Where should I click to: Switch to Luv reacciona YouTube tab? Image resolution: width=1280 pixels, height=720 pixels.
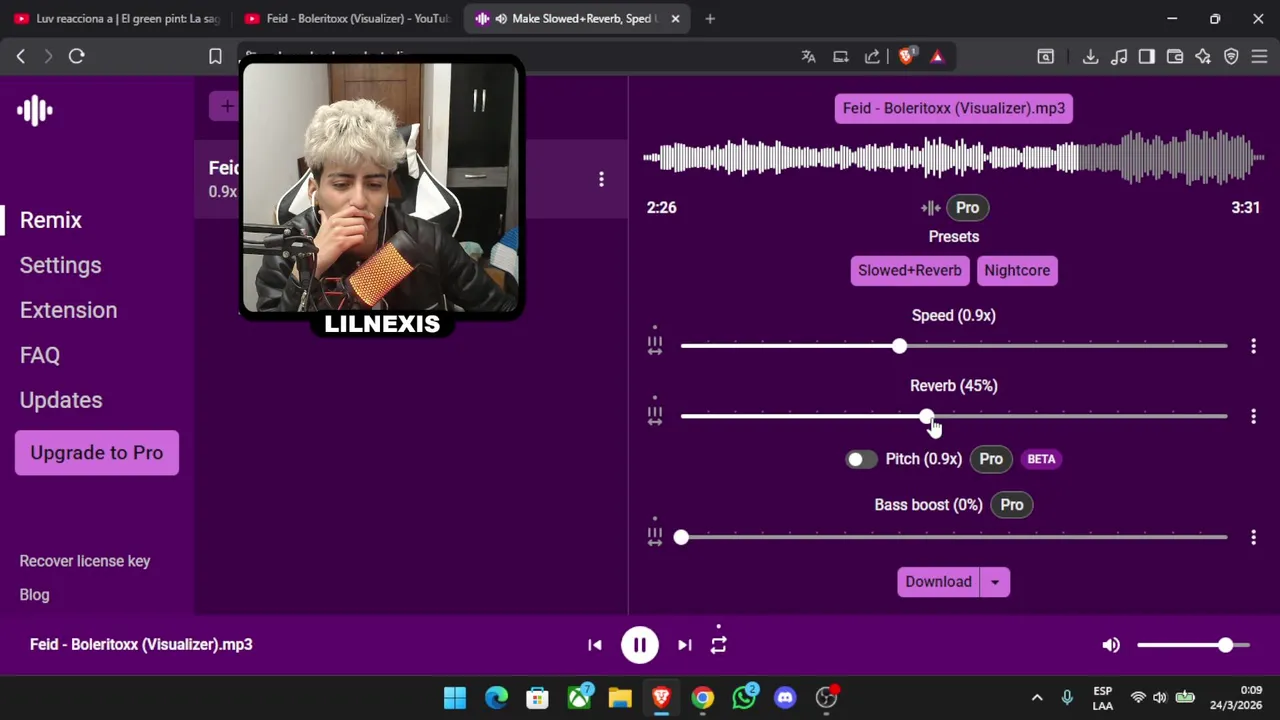click(117, 19)
